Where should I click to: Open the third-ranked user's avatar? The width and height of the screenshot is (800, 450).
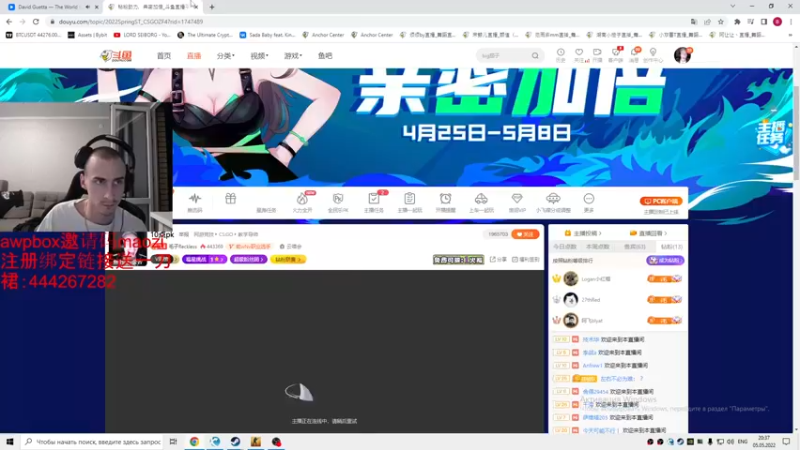click(x=570, y=320)
